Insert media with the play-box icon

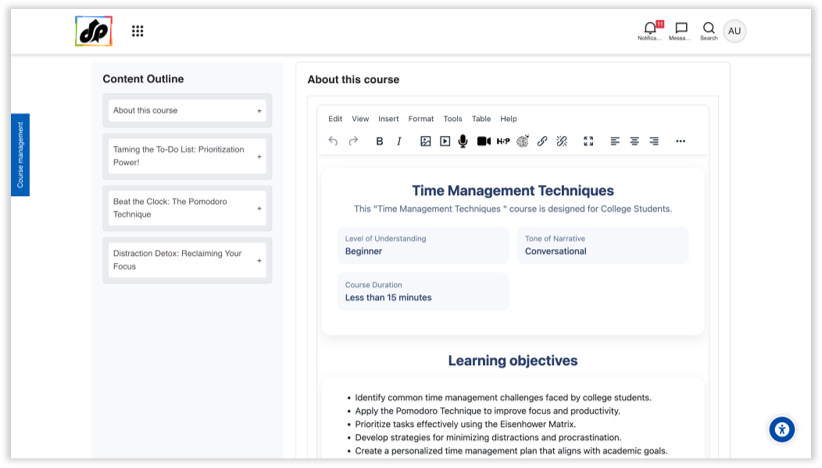pyautogui.click(x=445, y=141)
